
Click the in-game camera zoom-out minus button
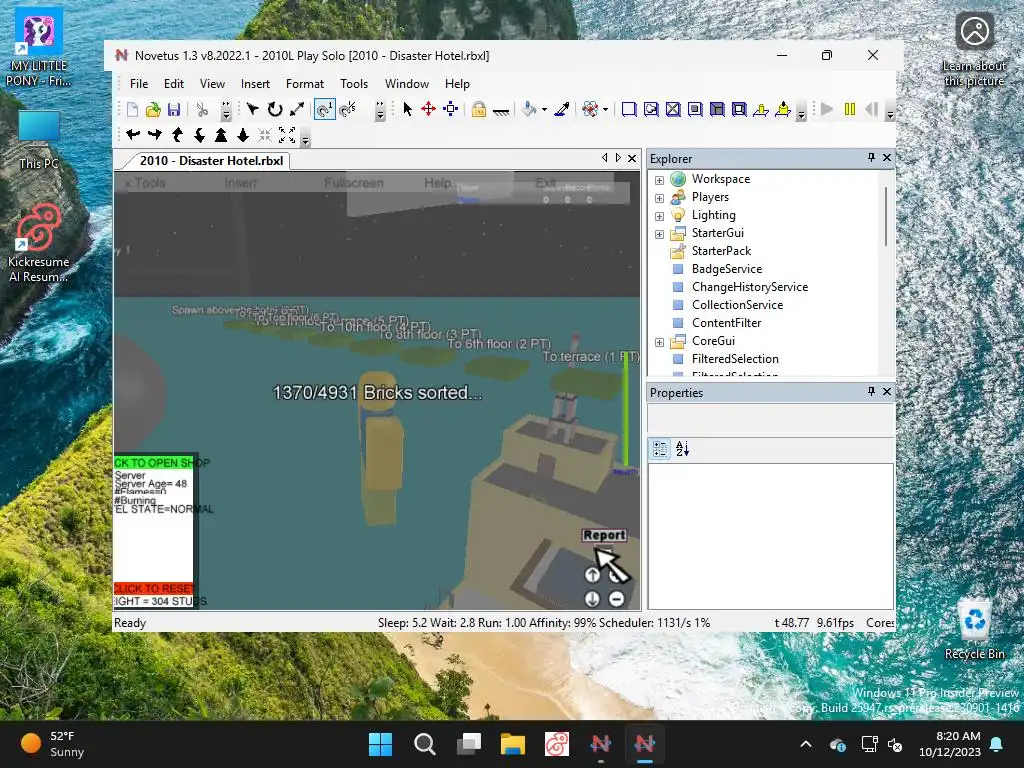[x=616, y=599]
